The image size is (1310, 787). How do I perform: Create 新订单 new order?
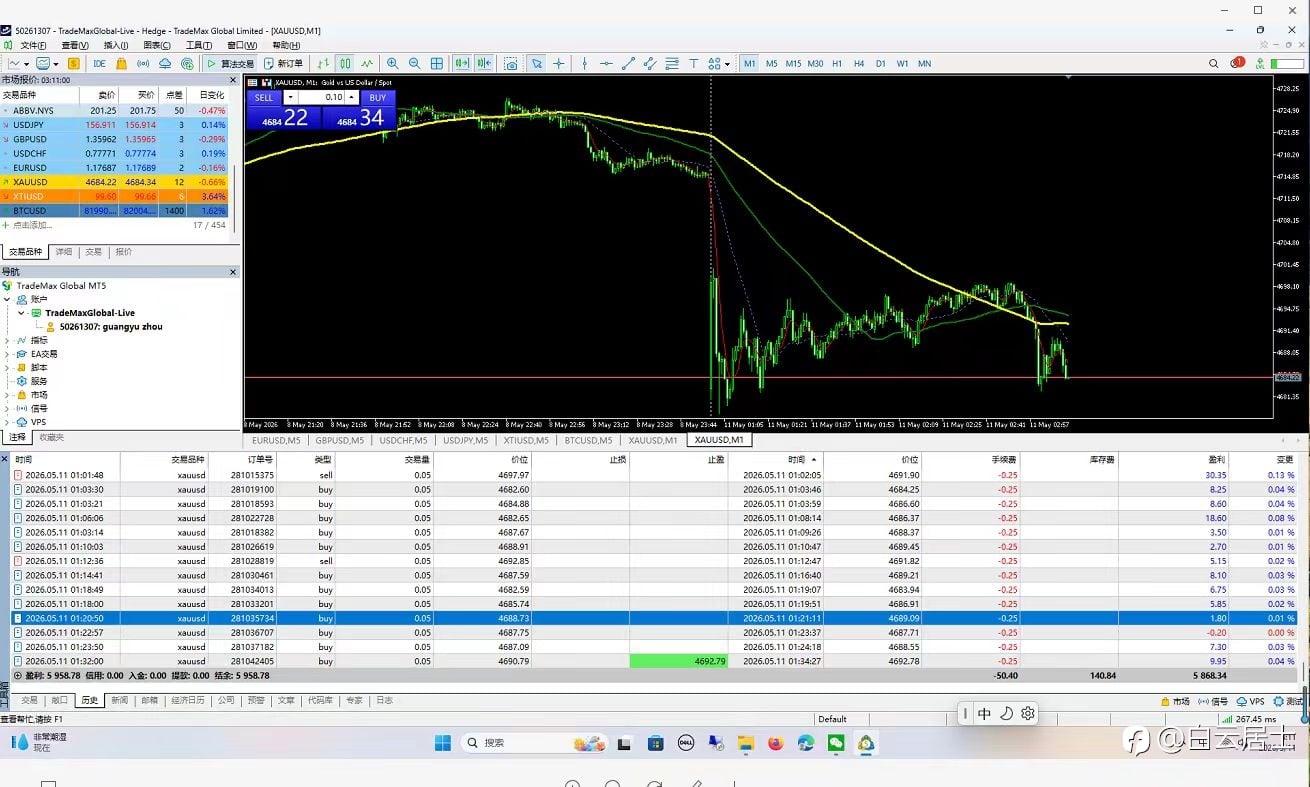pyautogui.click(x=283, y=63)
